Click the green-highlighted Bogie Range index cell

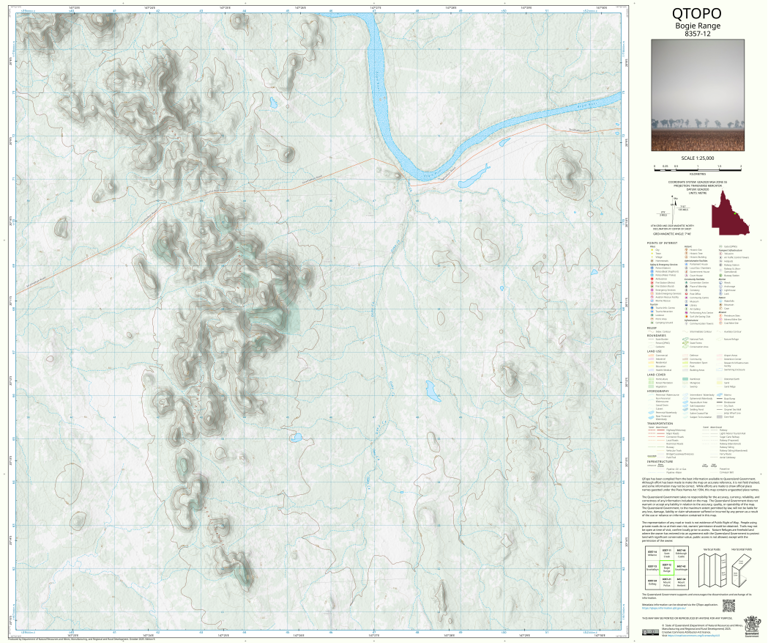tap(667, 568)
